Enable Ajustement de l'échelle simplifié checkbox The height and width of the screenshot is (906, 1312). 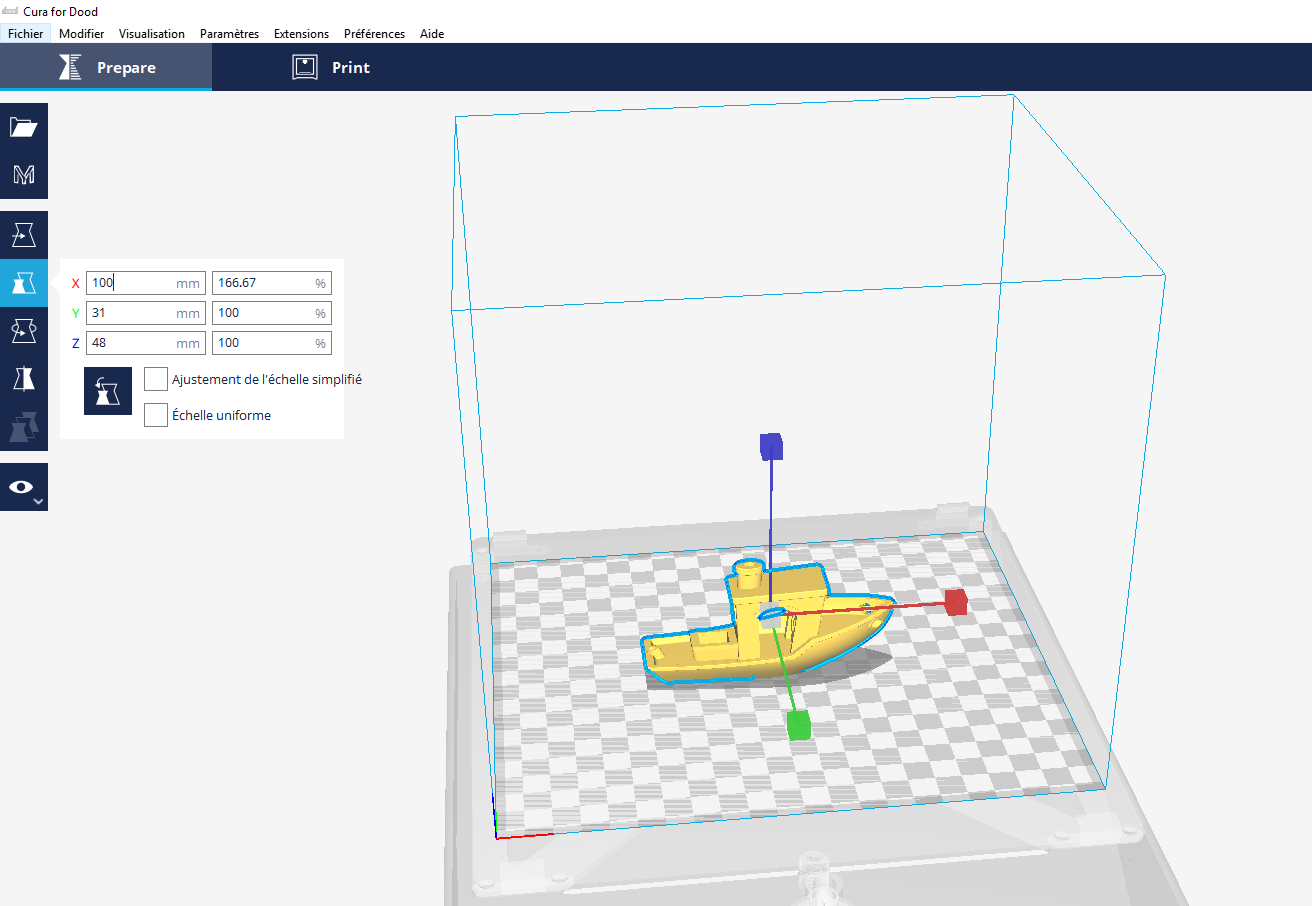tap(156, 379)
